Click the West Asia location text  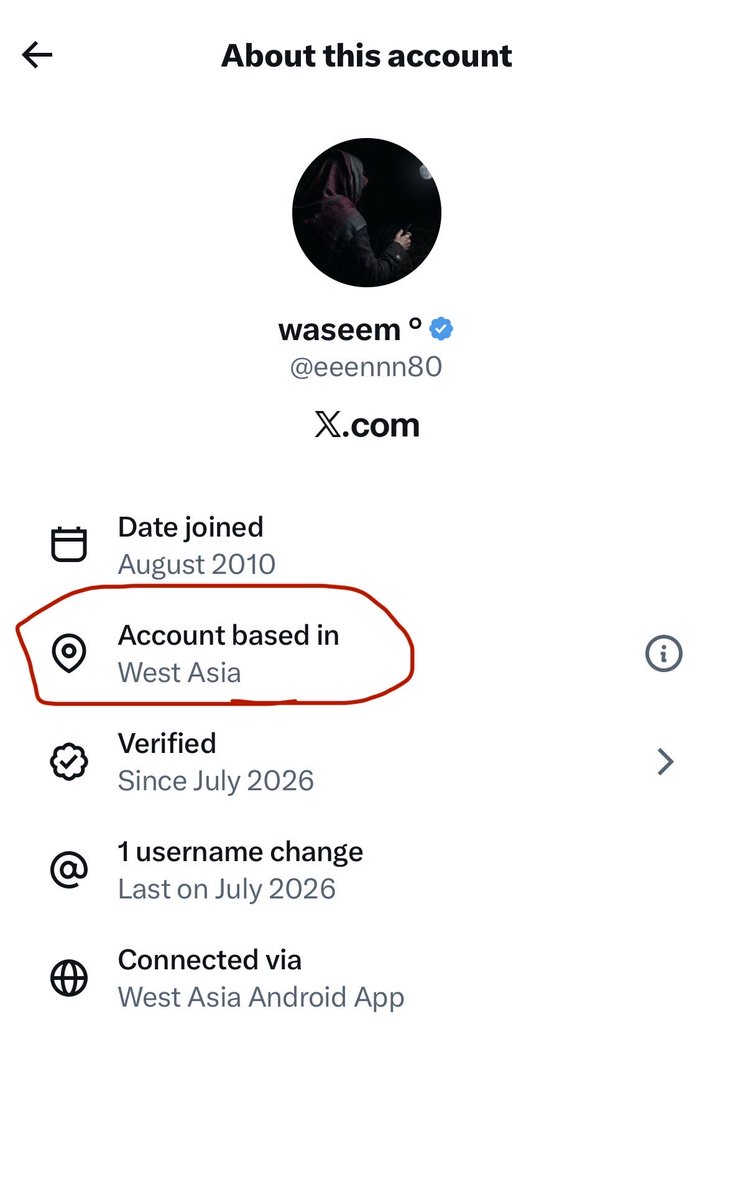coord(180,672)
